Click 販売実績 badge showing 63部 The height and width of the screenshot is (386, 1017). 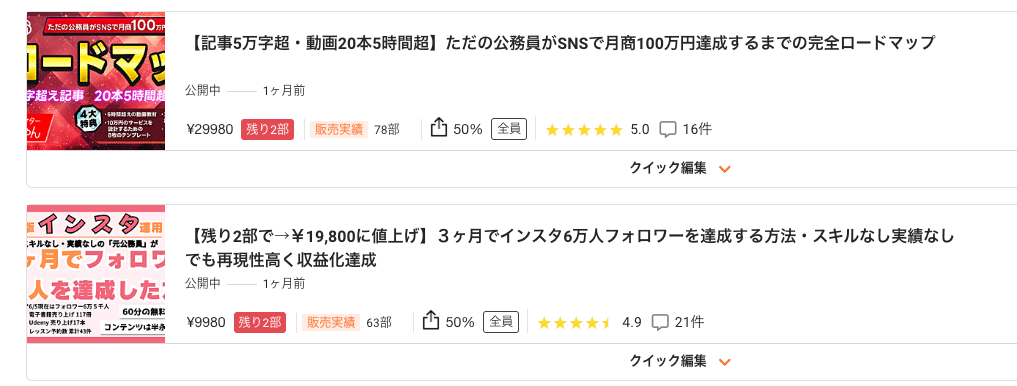coord(331,322)
